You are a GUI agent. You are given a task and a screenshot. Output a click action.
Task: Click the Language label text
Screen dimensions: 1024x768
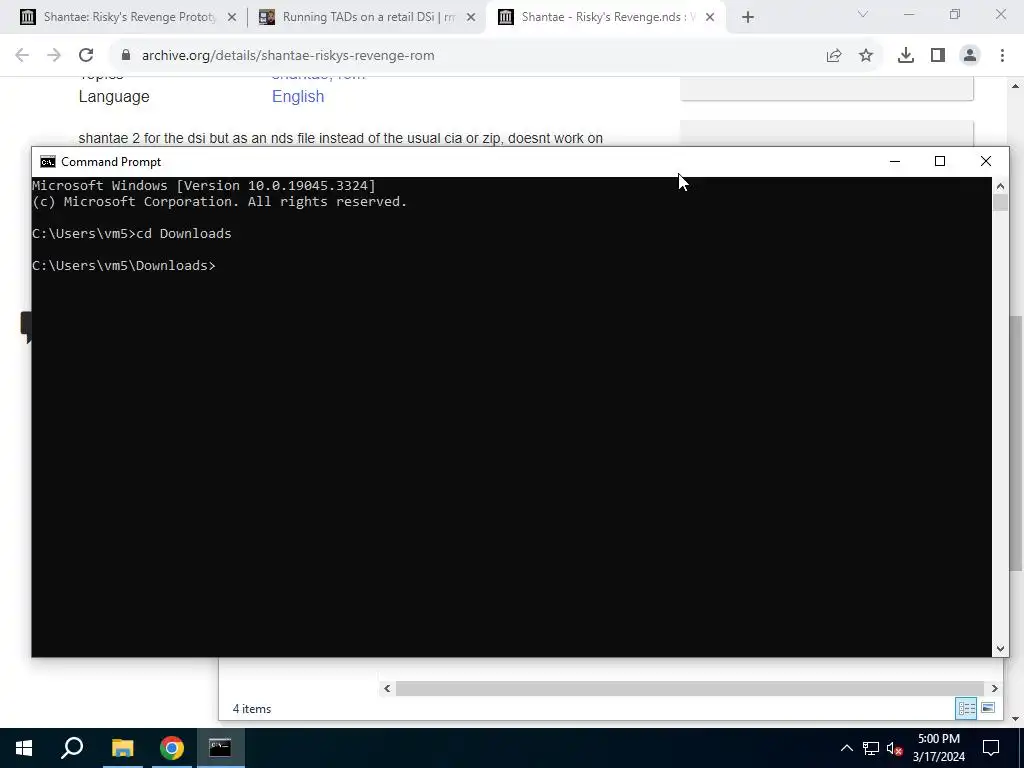[114, 97]
